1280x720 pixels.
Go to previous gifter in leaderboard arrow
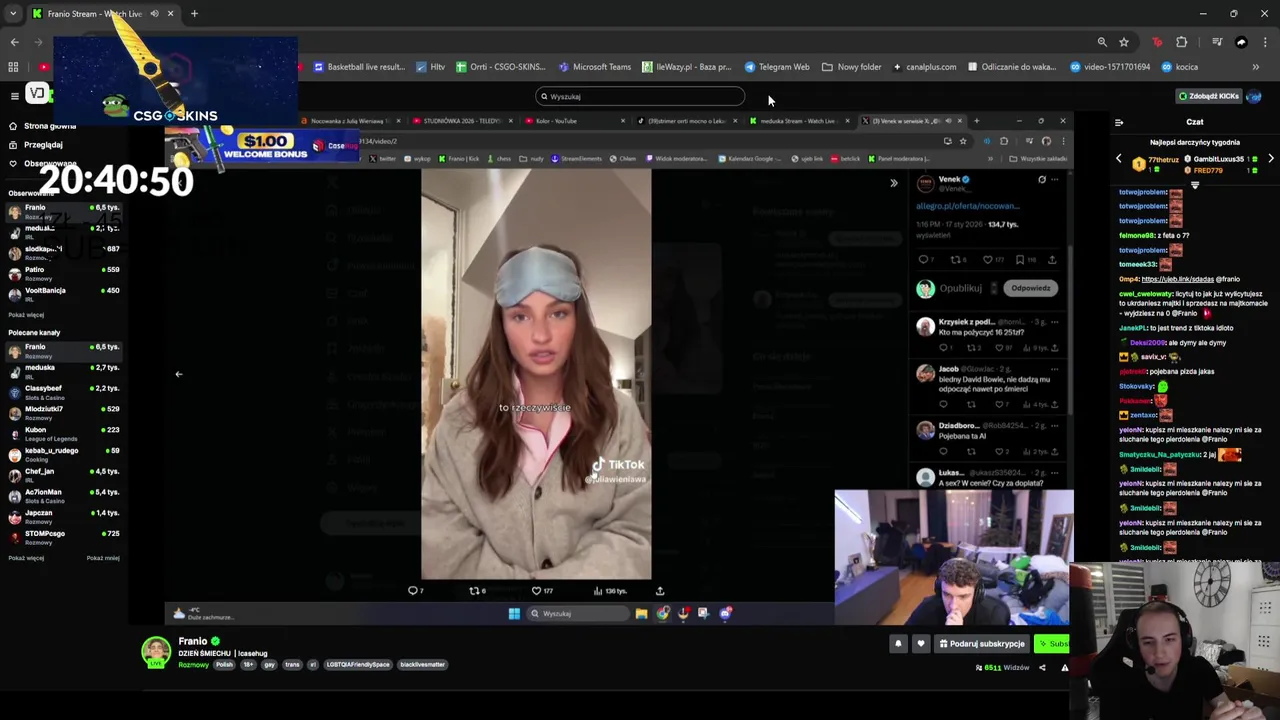tap(1119, 159)
